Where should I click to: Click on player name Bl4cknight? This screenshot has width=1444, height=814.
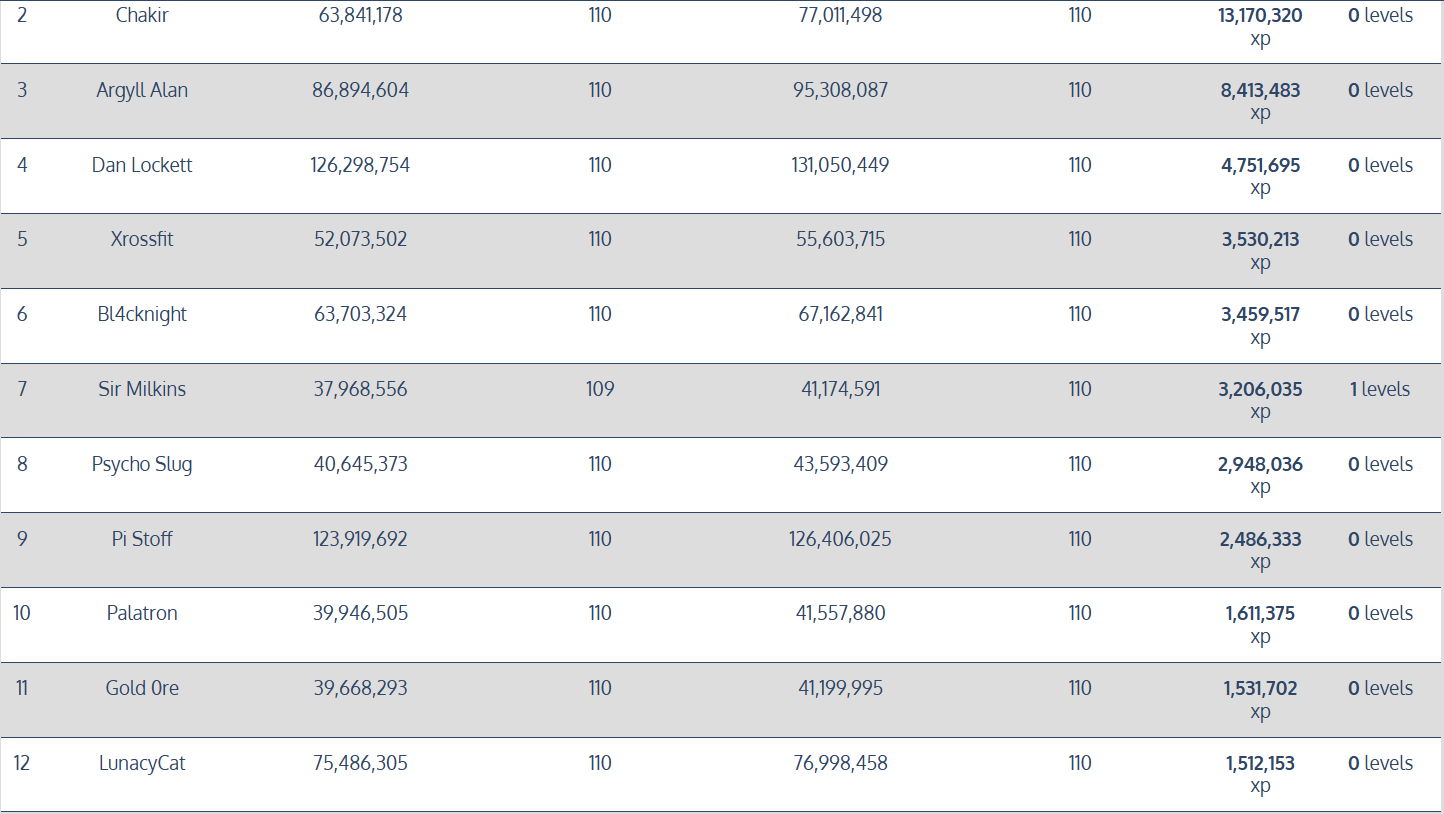(x=142, y=315)
